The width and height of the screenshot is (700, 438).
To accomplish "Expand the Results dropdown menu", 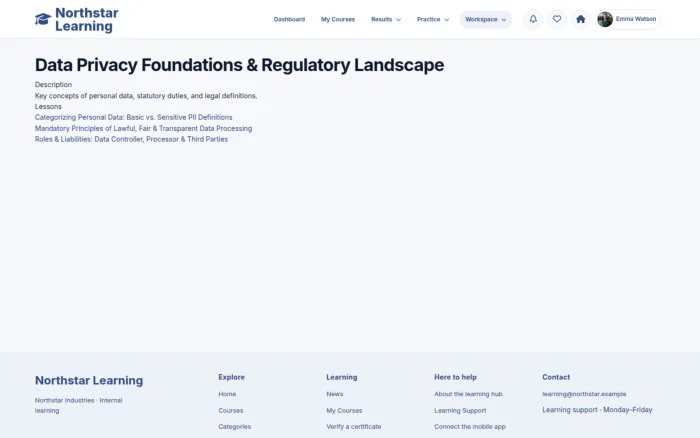I will click(386, 19).
